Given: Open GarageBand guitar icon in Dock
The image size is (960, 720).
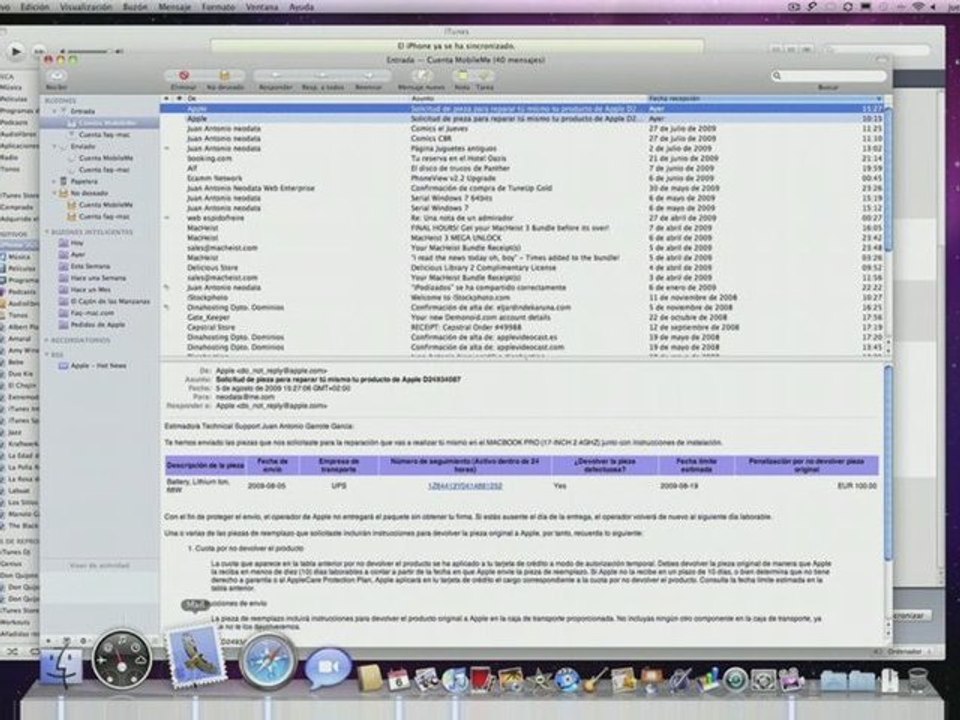Looking at the screenshot, I should (x=593, y=680).
